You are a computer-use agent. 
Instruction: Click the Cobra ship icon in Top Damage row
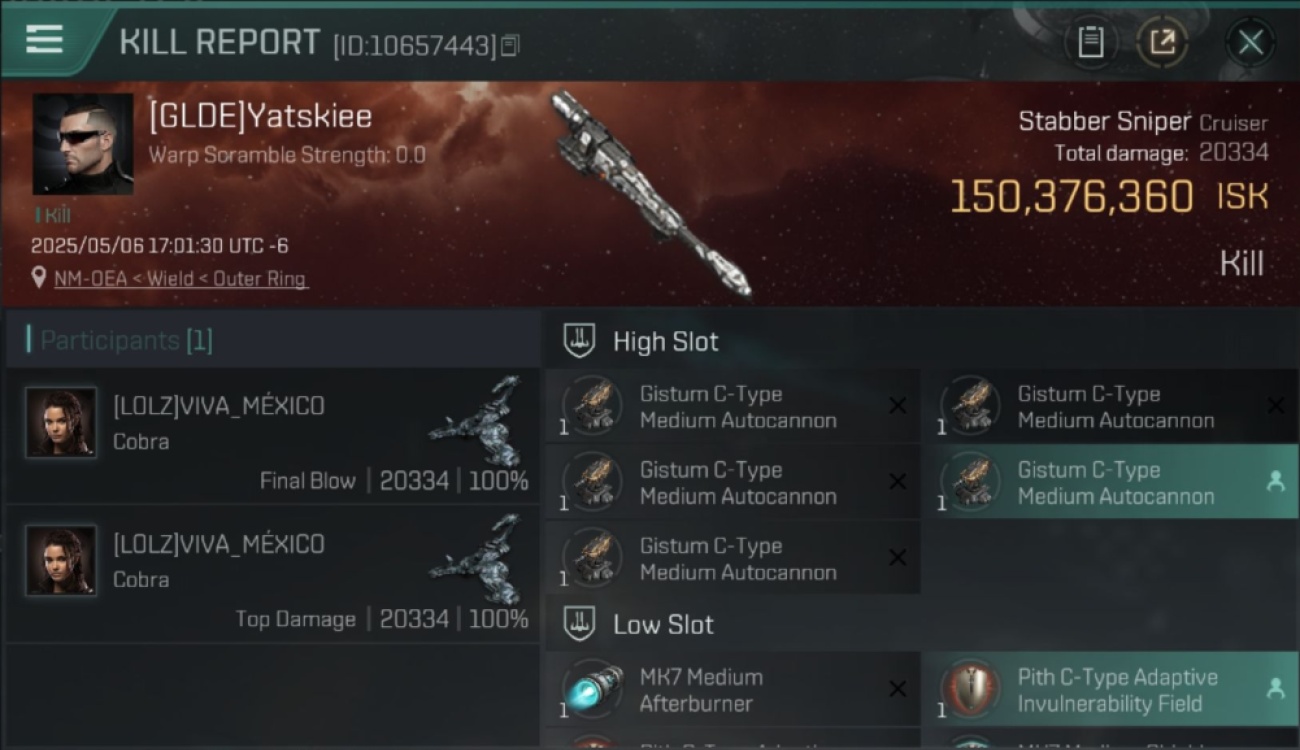(477, 558)
